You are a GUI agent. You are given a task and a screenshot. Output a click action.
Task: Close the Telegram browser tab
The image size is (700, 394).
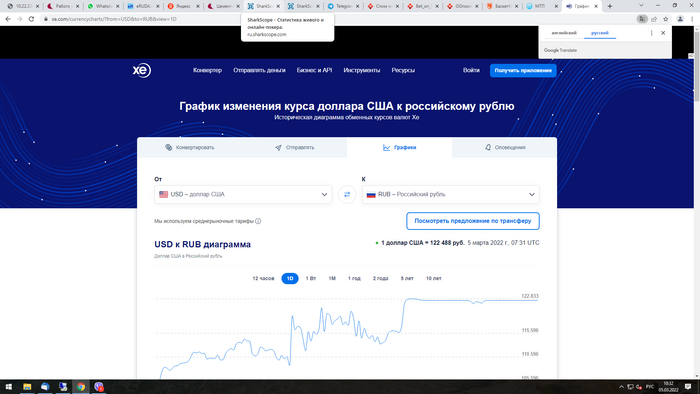point(357,6)
